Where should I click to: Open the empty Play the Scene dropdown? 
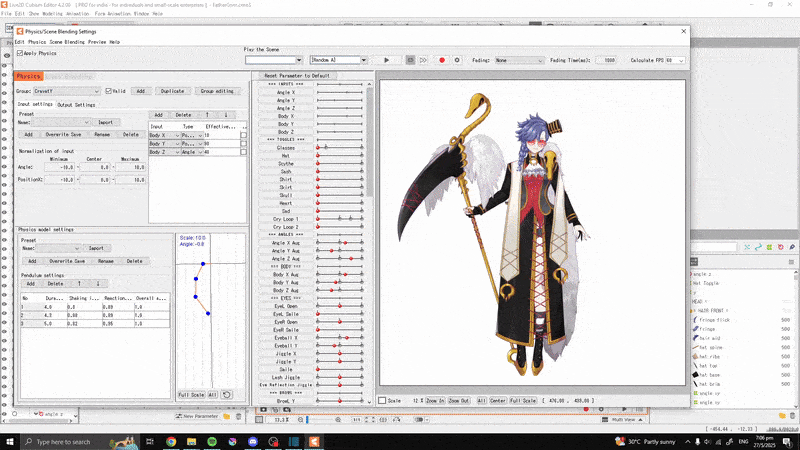click(x=274, y=60)
